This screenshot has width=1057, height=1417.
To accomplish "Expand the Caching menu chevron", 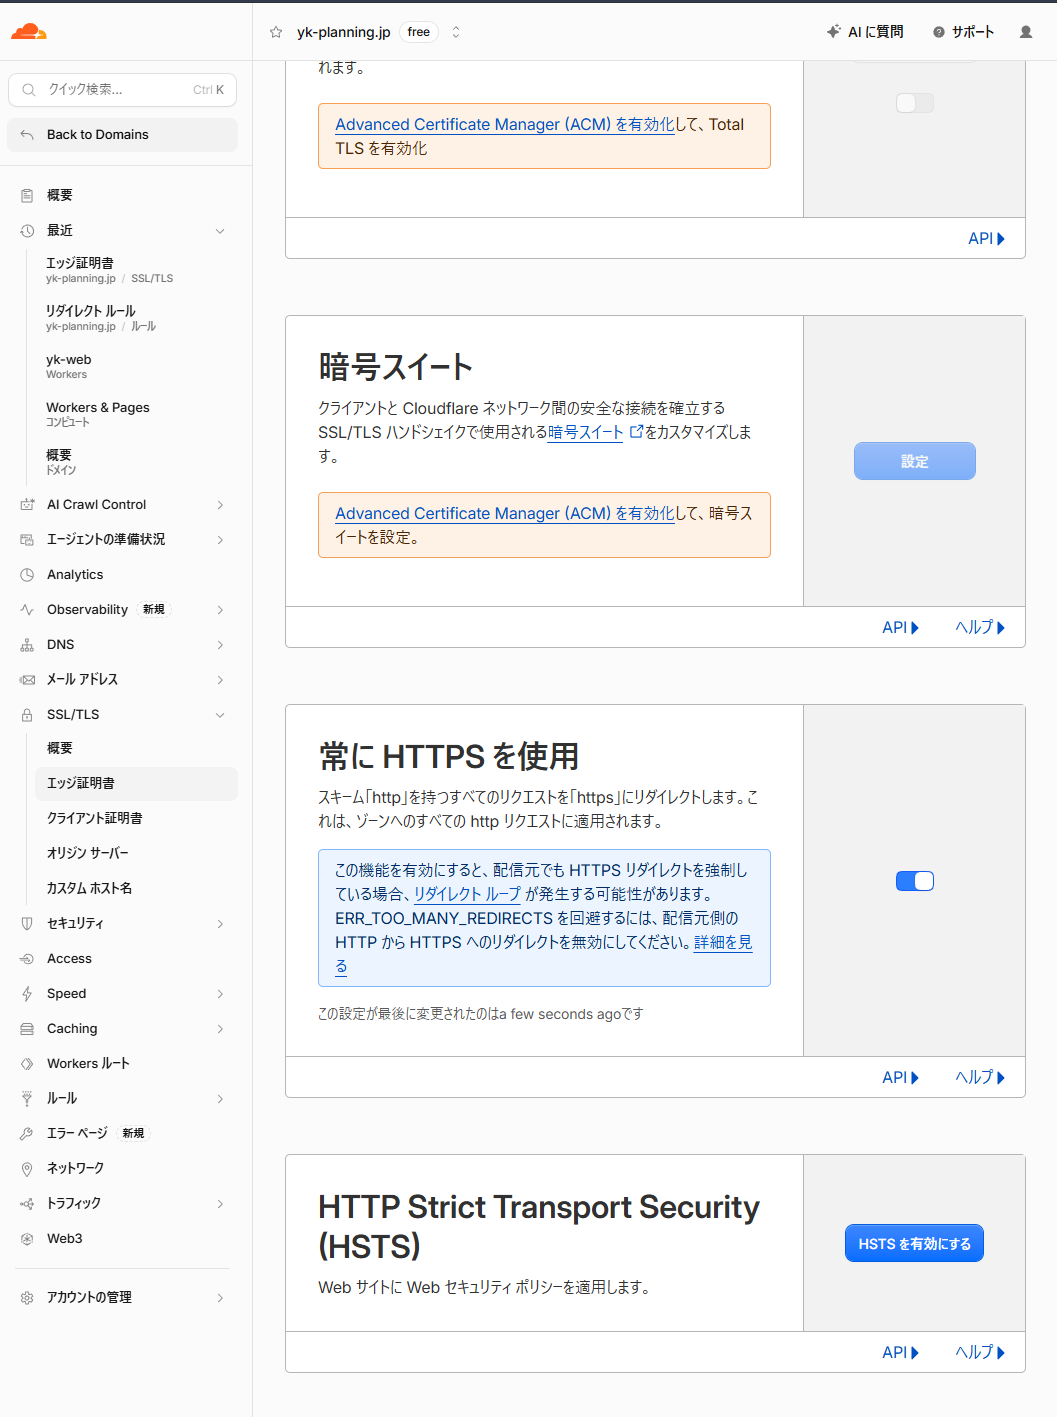I will 220,1029.
